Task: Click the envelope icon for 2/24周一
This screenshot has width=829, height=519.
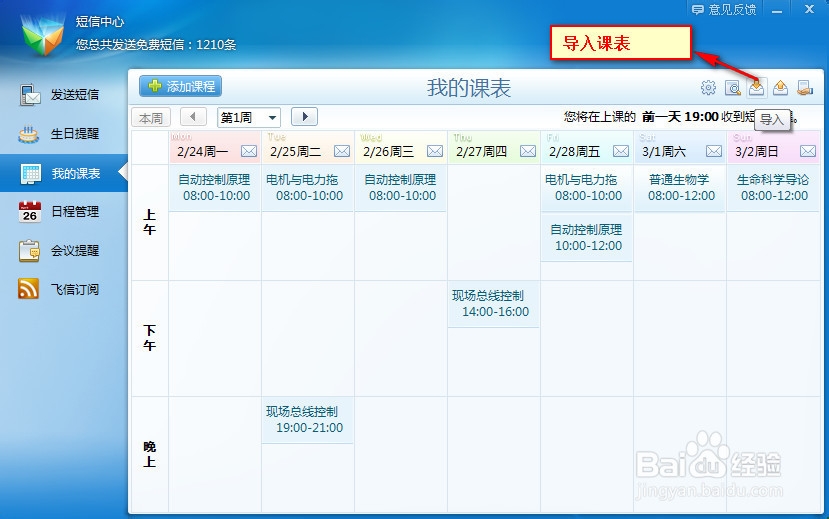Action: pyautogui.click(x=249, y=151)
